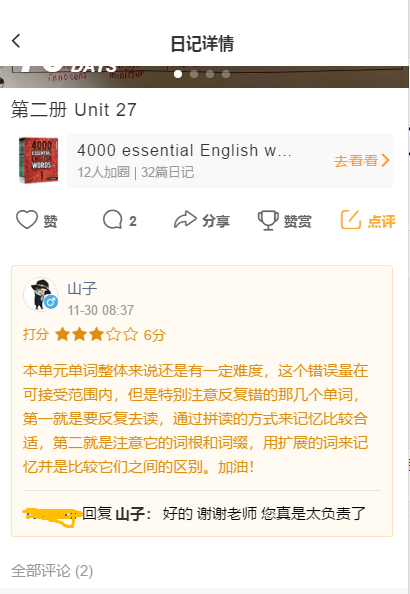This screenshot has height=594, width=410.
Task: Click the 去看看 chevron arrow
Action: point(385,160)
